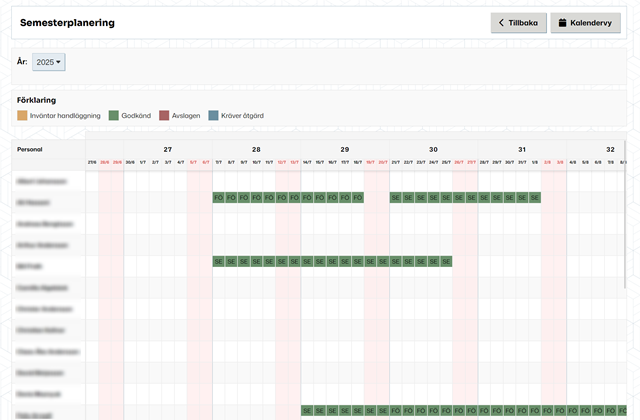
Task: Go back with the Tillbaka button
Action: coord(518,23)
